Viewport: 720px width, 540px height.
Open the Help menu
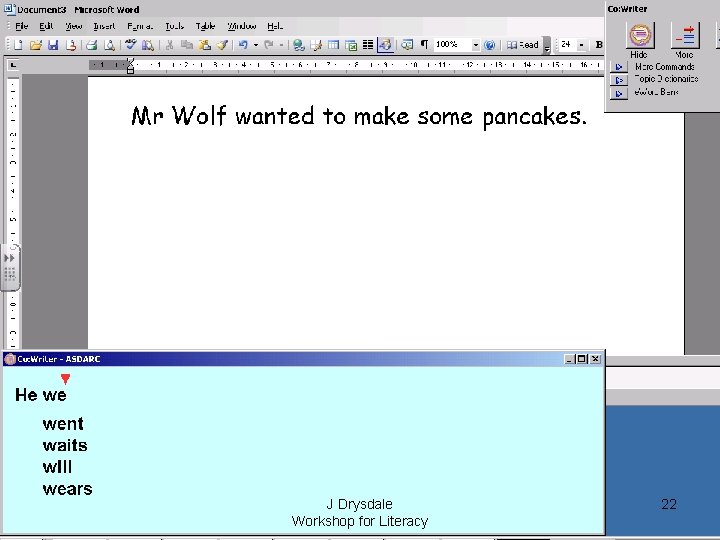point(275,26)
